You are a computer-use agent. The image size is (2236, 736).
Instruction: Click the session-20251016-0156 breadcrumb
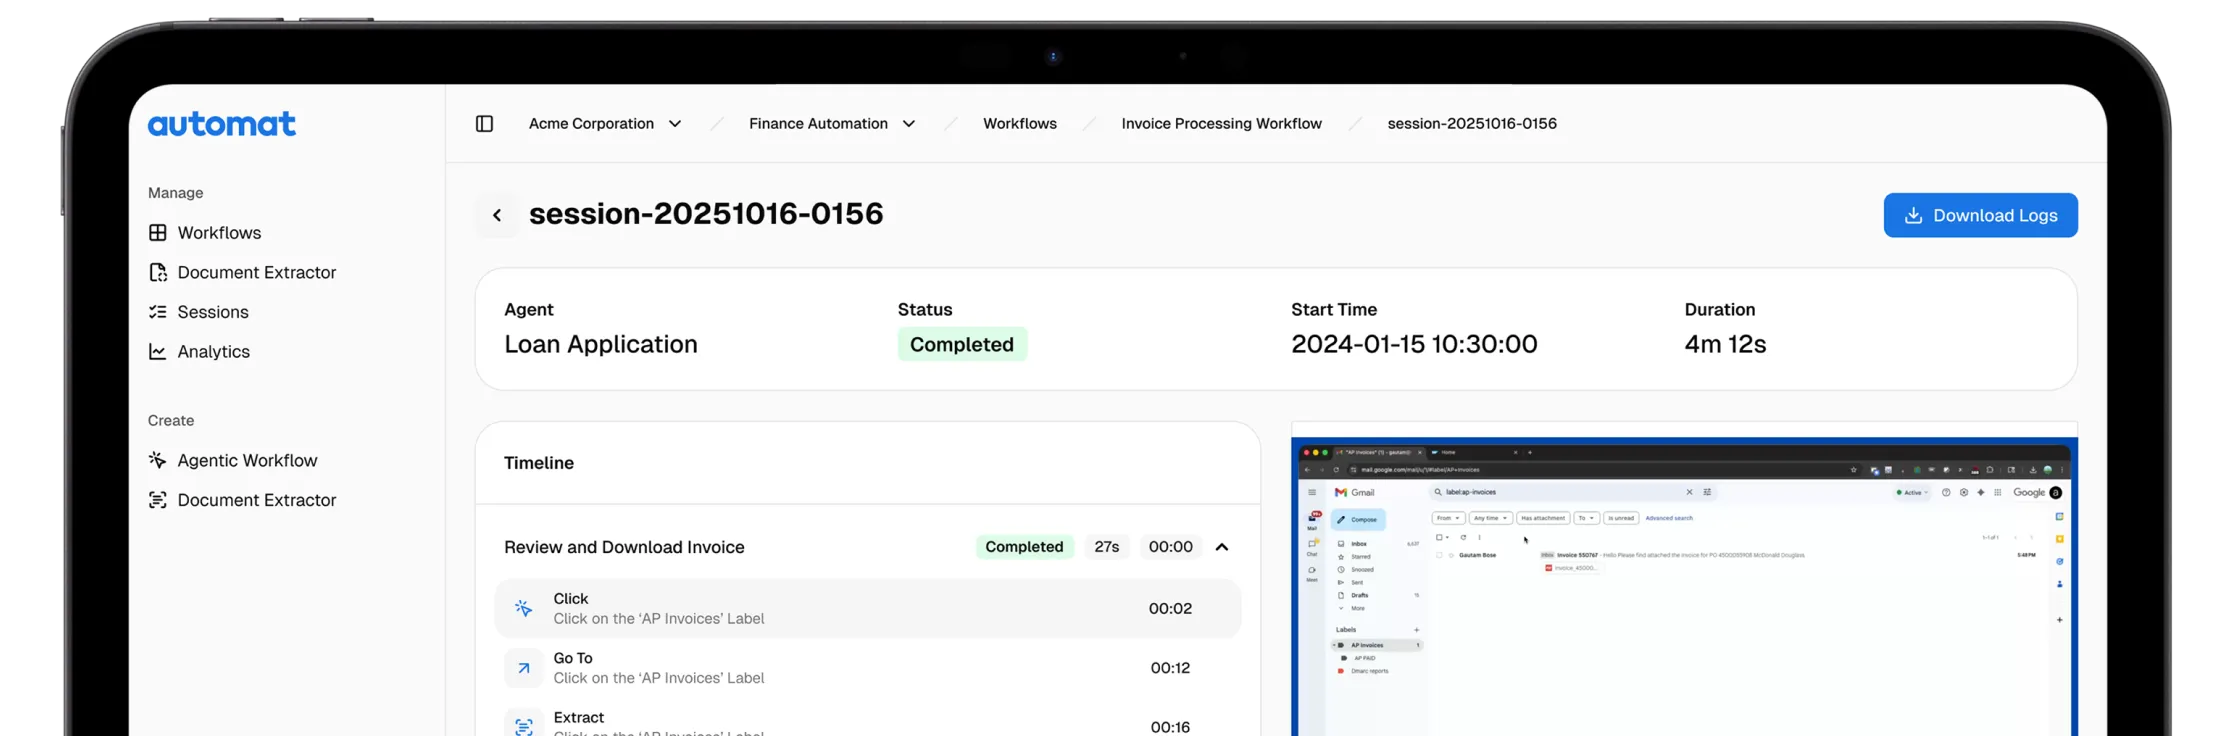click(x=1472, y=124)
